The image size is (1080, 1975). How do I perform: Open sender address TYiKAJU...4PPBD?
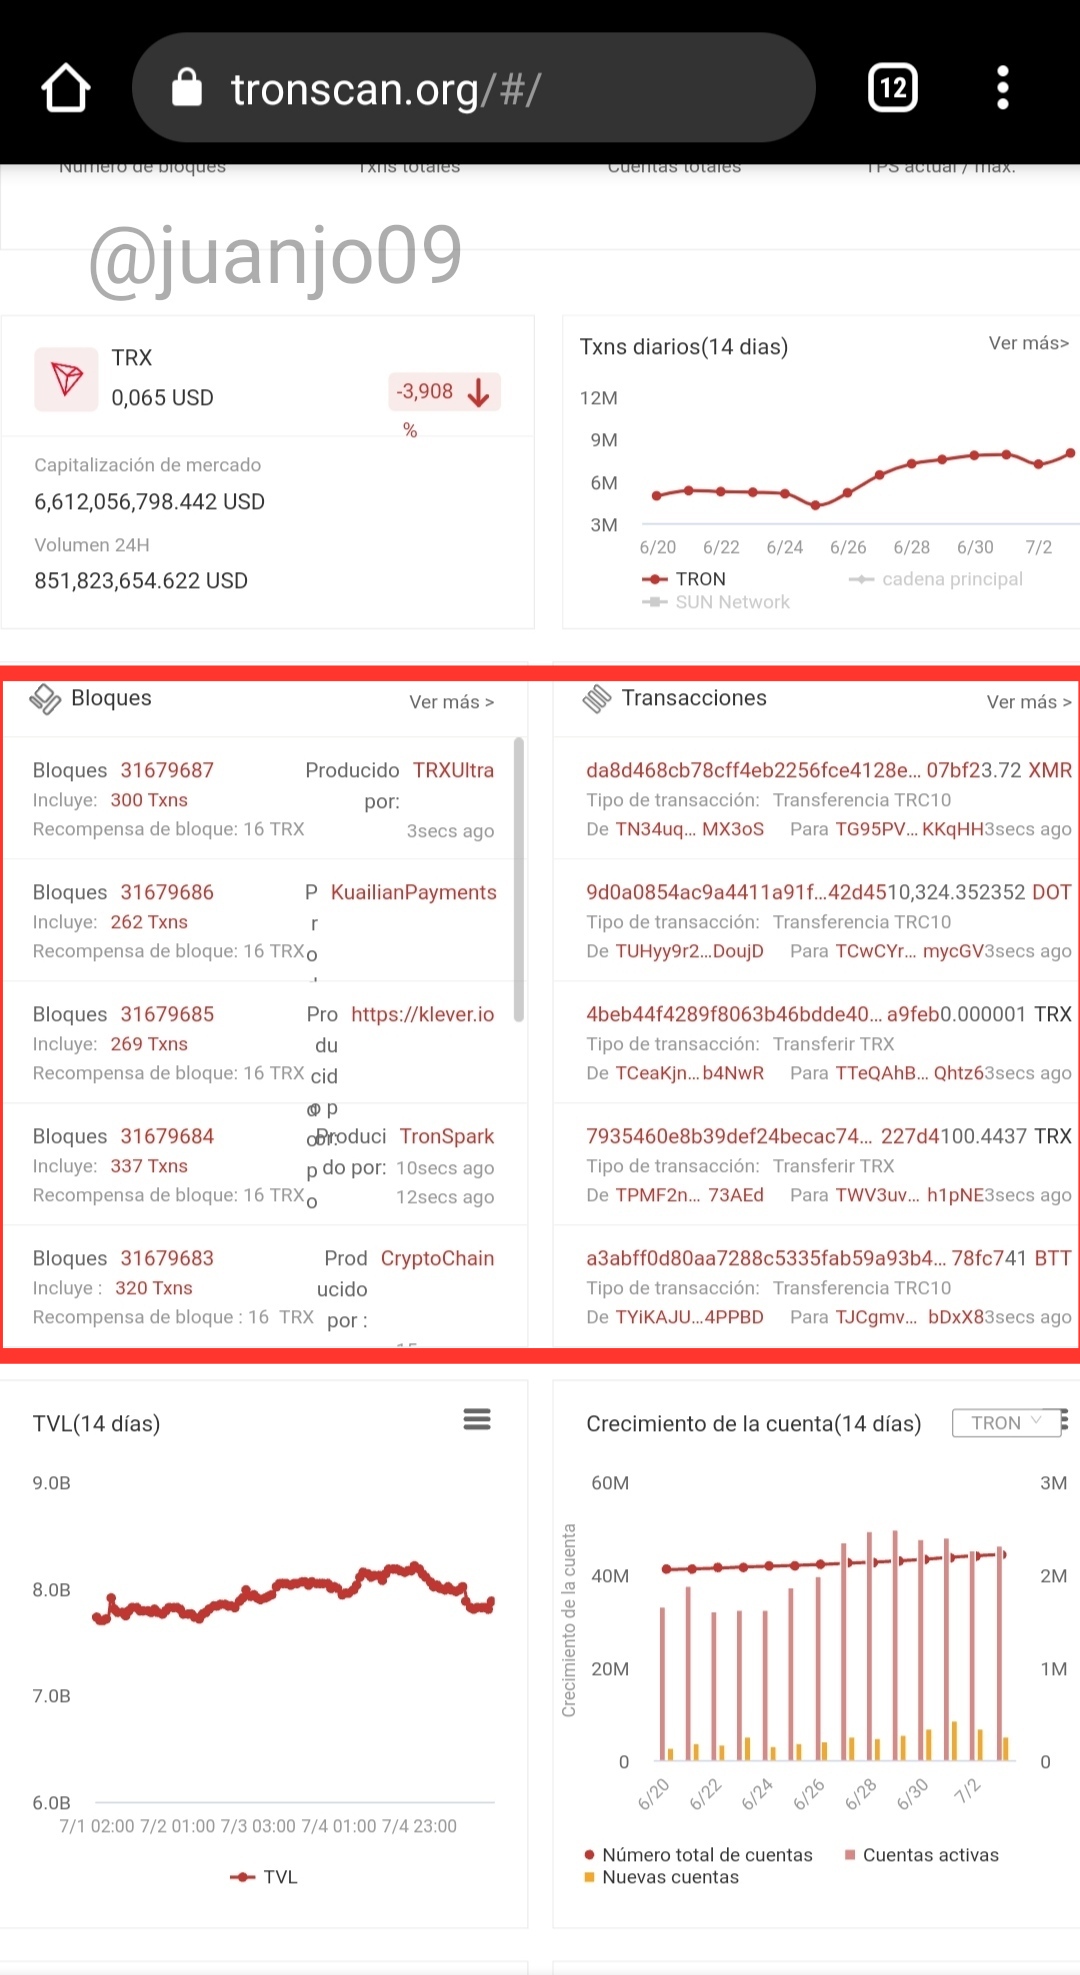pyautogui.click(x=690, y=1317)
